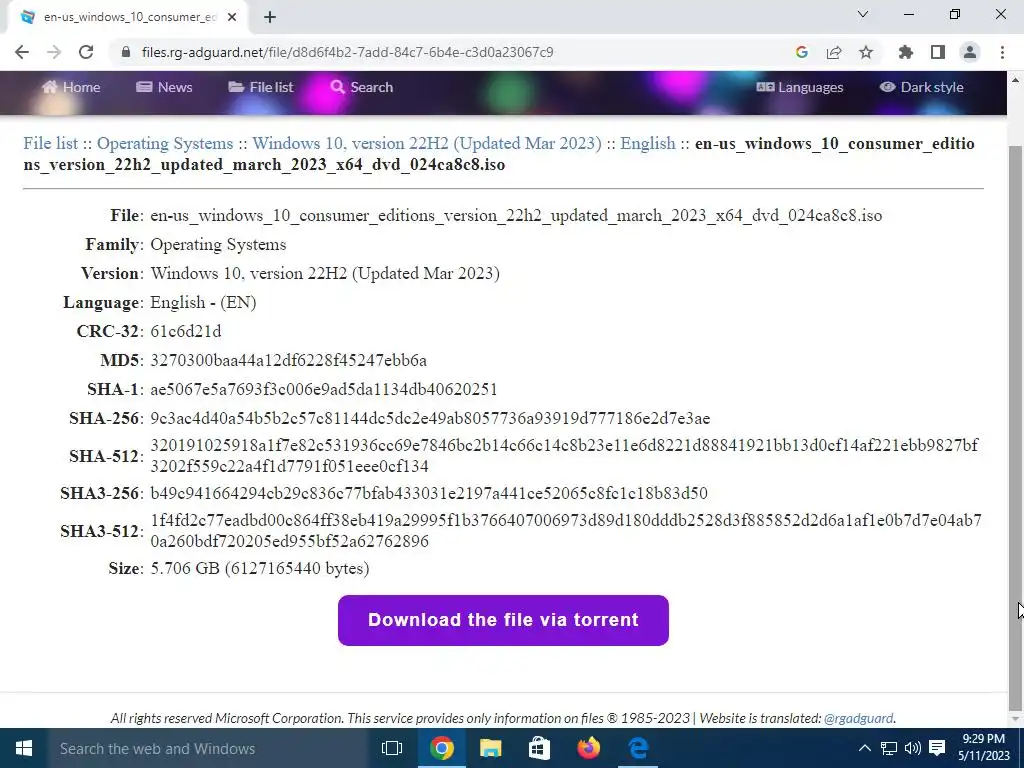The width and height of the screenshot is (1024, 768).
Task: Open the Languages menu
Action: click(x=800, y=87)
